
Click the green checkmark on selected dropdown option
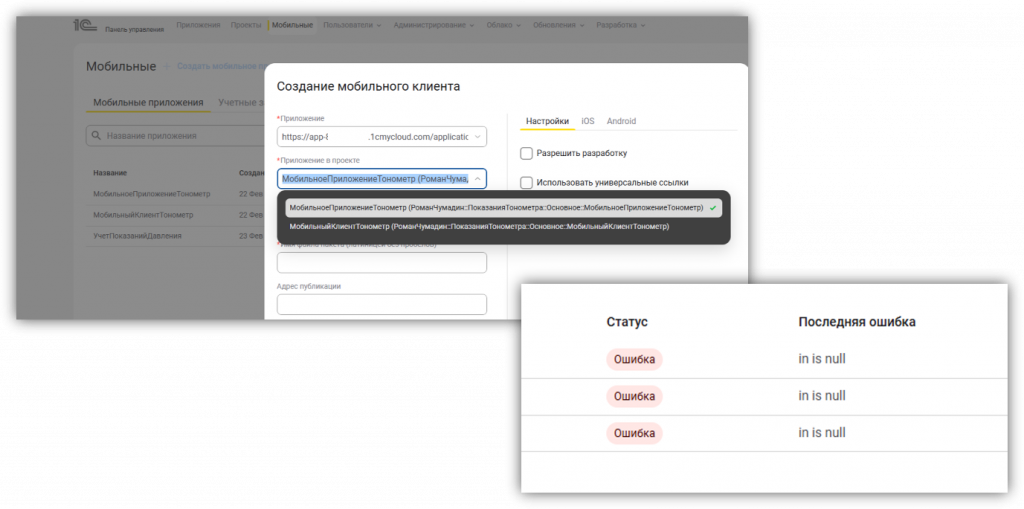712,208
